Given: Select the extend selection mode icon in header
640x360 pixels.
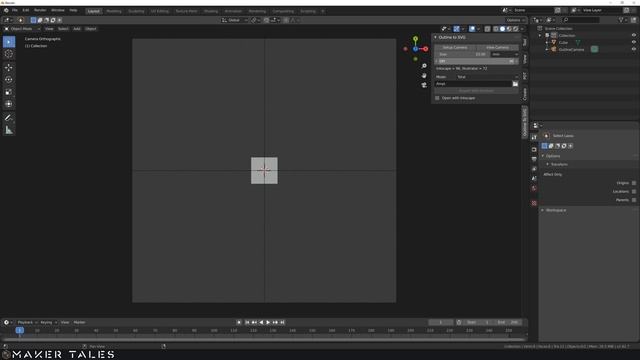Looking at the screenshot, I should click(40, 20).
